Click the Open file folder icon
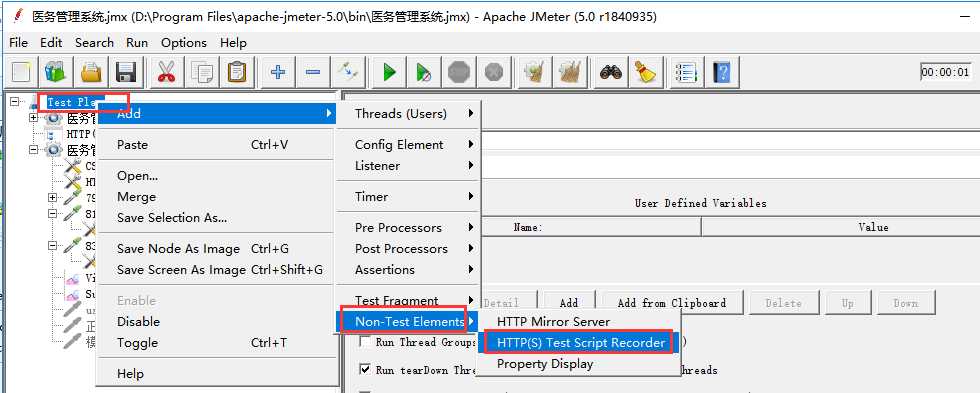 pos(91,72)
